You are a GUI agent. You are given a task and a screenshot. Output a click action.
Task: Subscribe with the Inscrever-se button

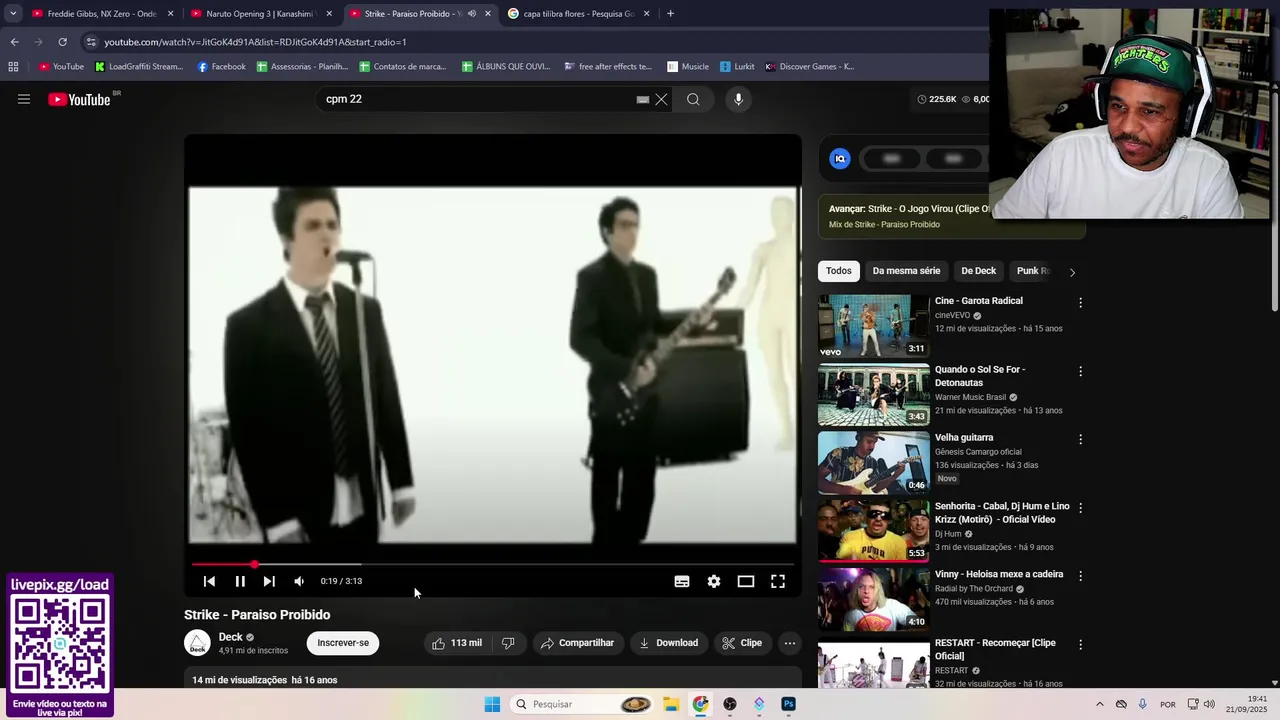click(343, 643)
